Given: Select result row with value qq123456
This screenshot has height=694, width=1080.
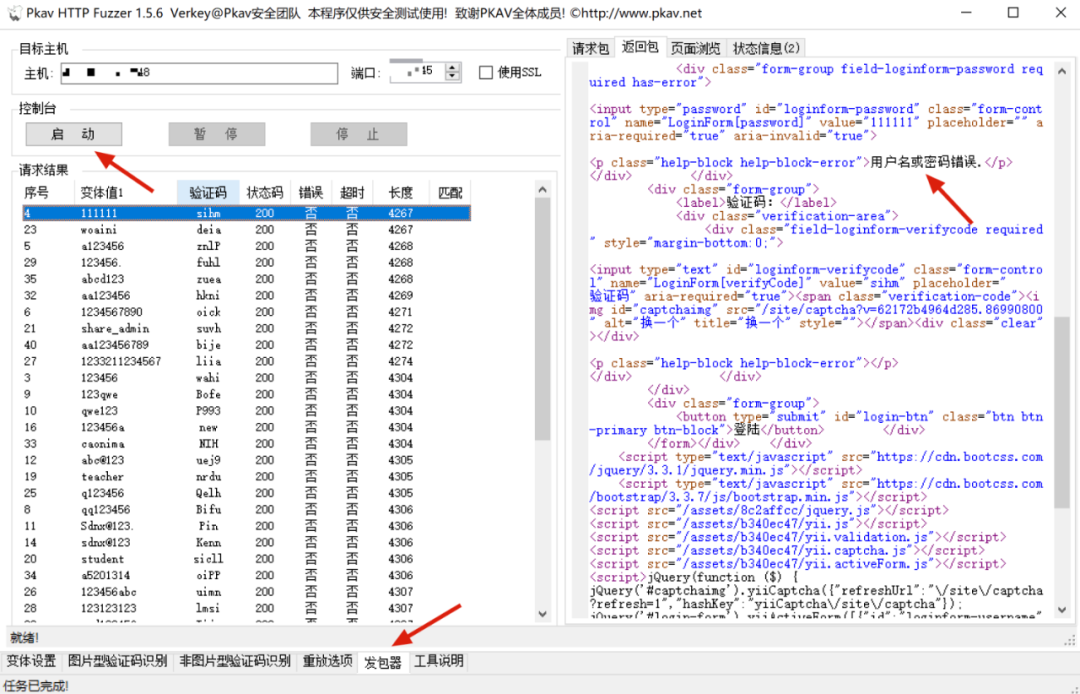Looking at the screenshot, I should [247, 509].
